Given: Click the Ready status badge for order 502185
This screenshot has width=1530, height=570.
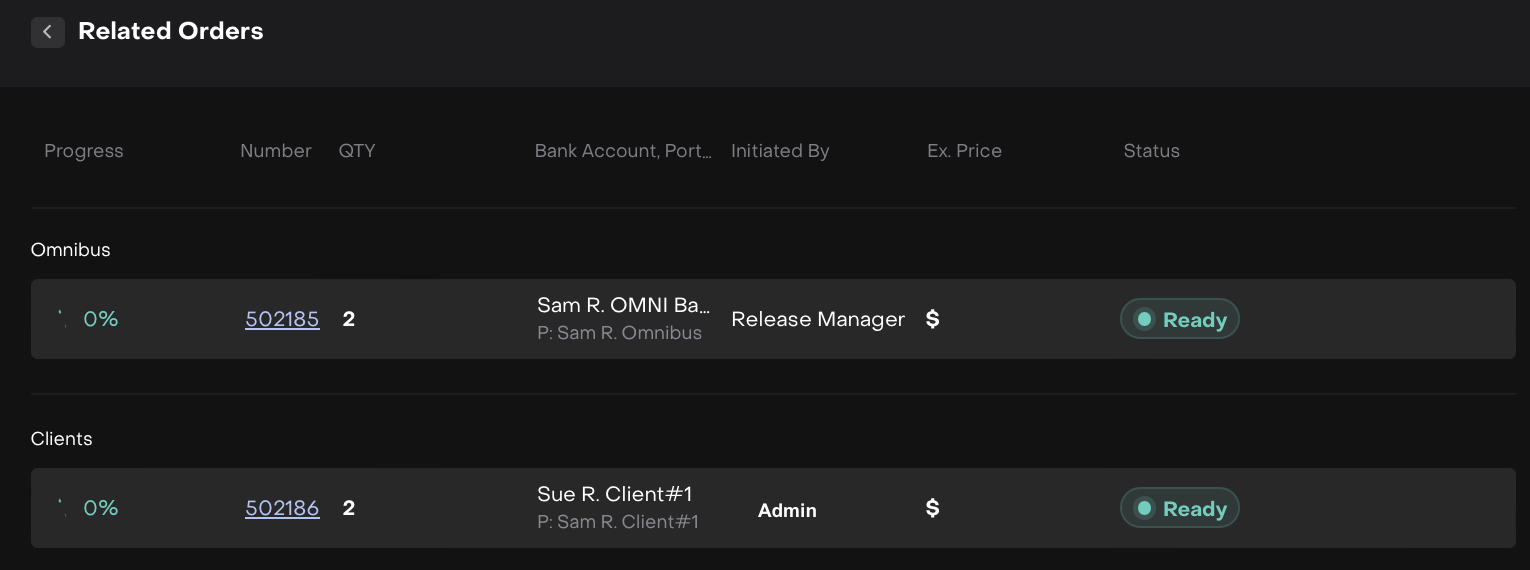Looking at the screenshot, I should [x=1179, y=319].
